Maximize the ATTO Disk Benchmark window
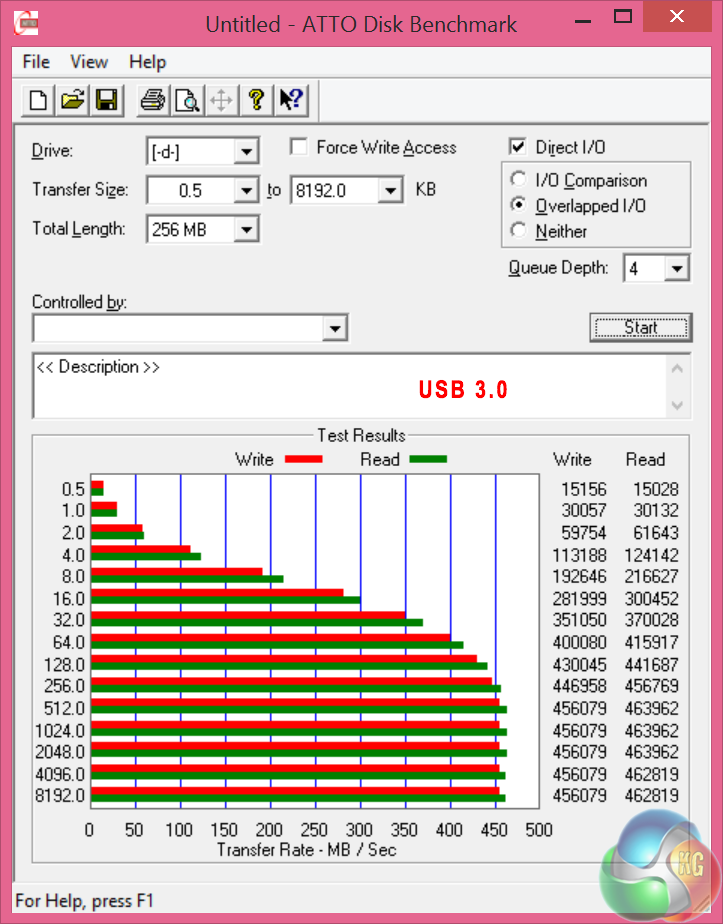Screen dimensions: 723x924 (623, 16)
